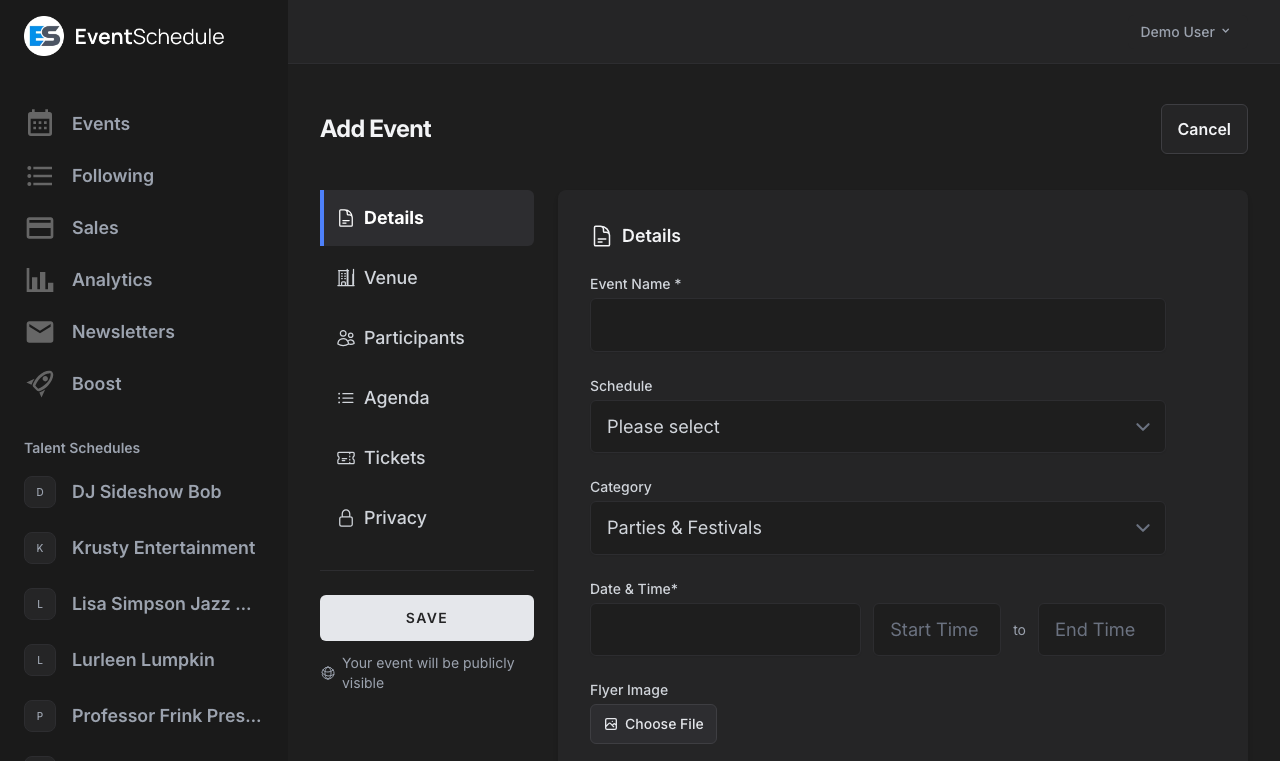Viewport: 1280px width, 761px height.
Task: Select Krusty Entertainment under Talent Schedules
Action: [163, 547]
